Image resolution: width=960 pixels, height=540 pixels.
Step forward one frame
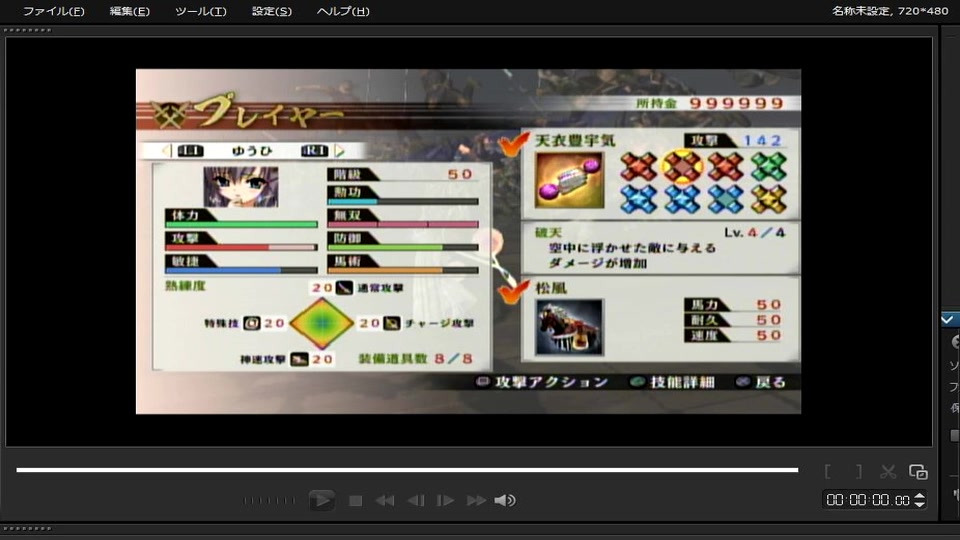(445, 501)
